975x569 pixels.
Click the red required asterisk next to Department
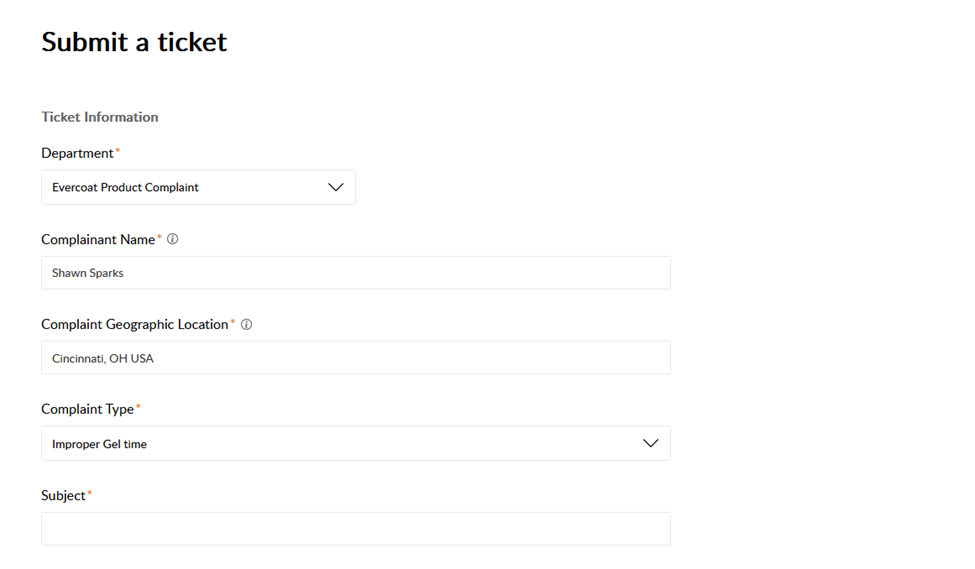118,151
